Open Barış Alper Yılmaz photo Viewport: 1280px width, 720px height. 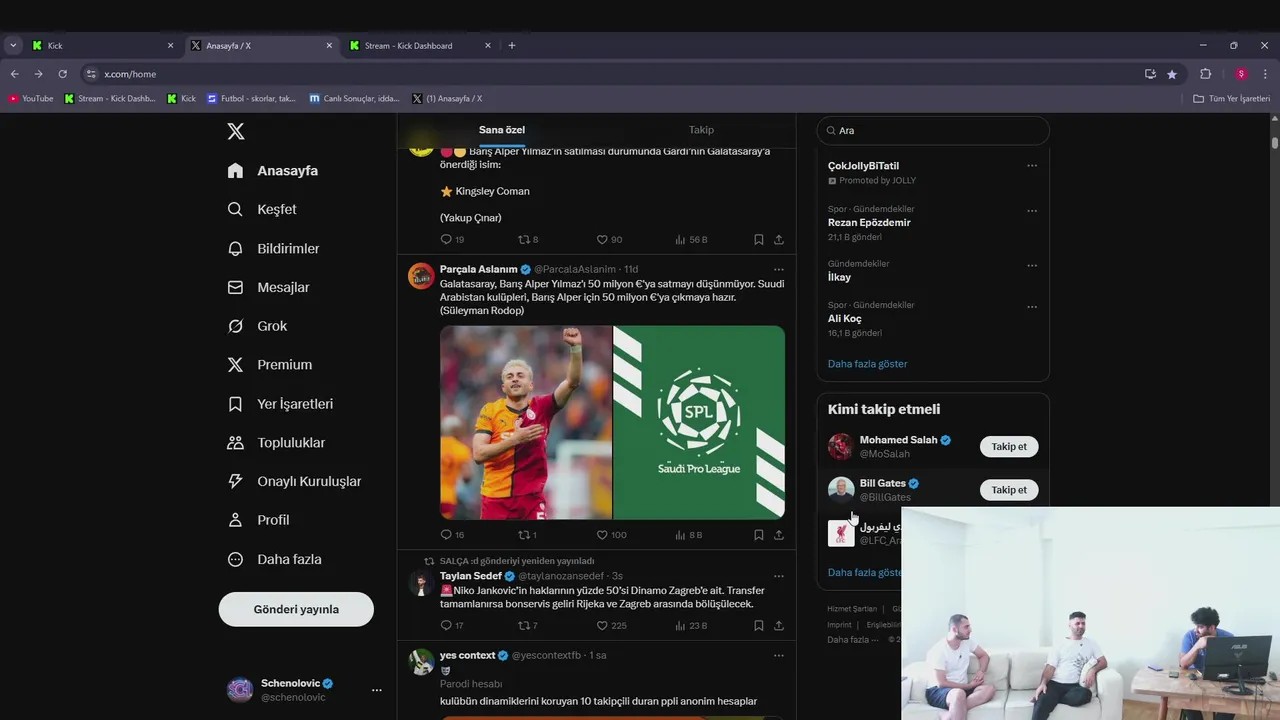(526, 422)
